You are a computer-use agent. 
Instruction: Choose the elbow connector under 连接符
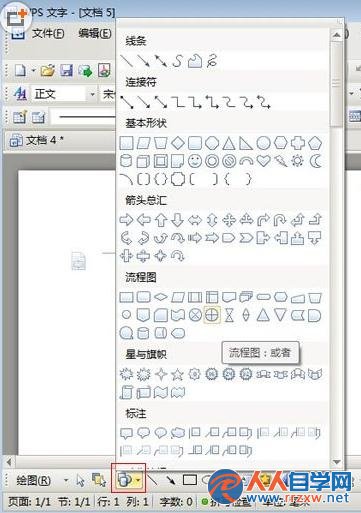click(178, 102)
